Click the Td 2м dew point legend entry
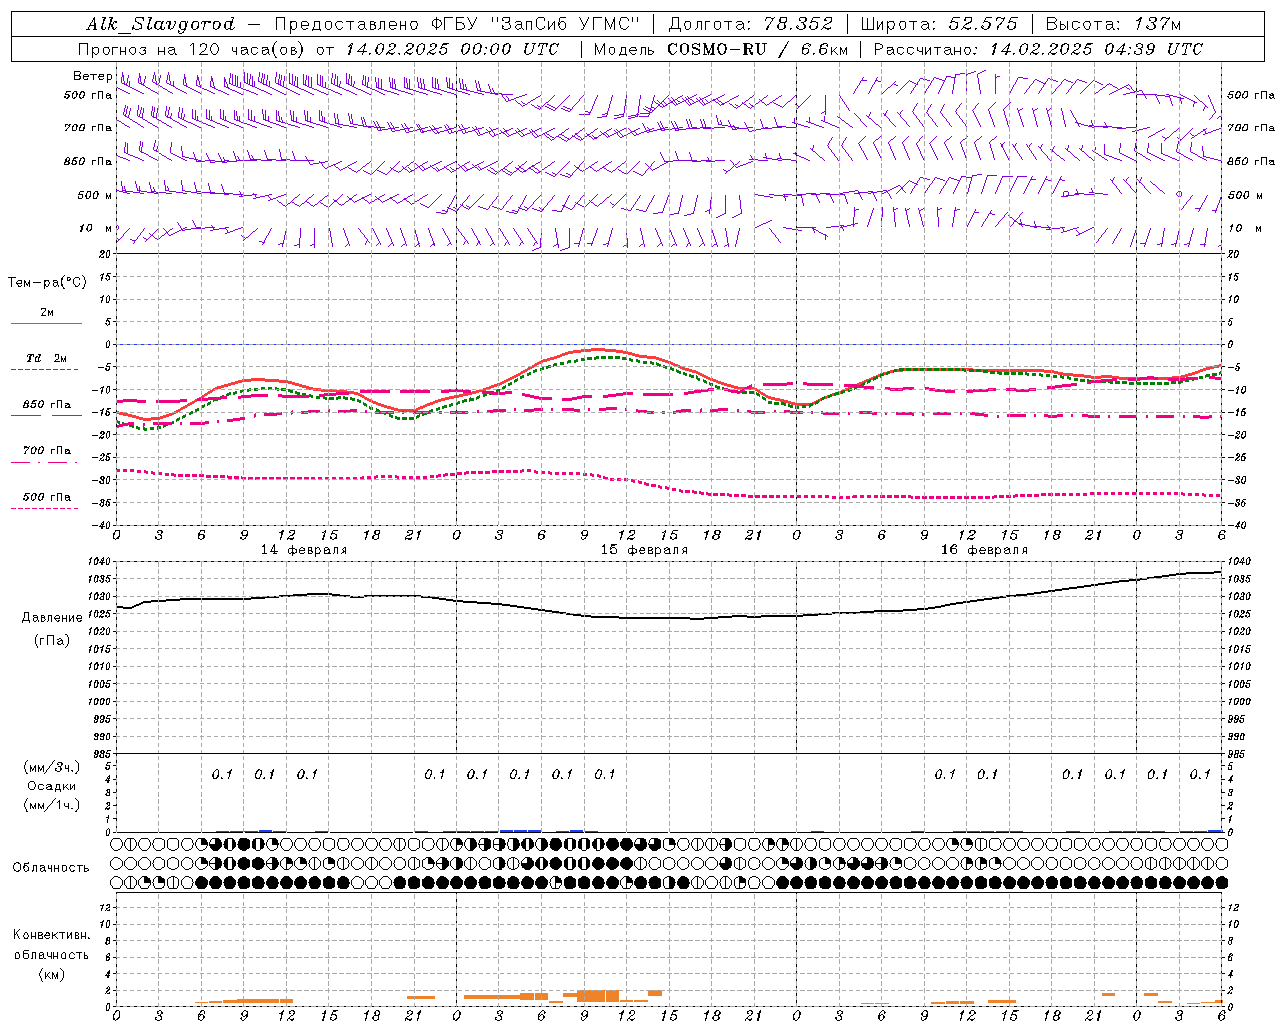 [47, 358]
